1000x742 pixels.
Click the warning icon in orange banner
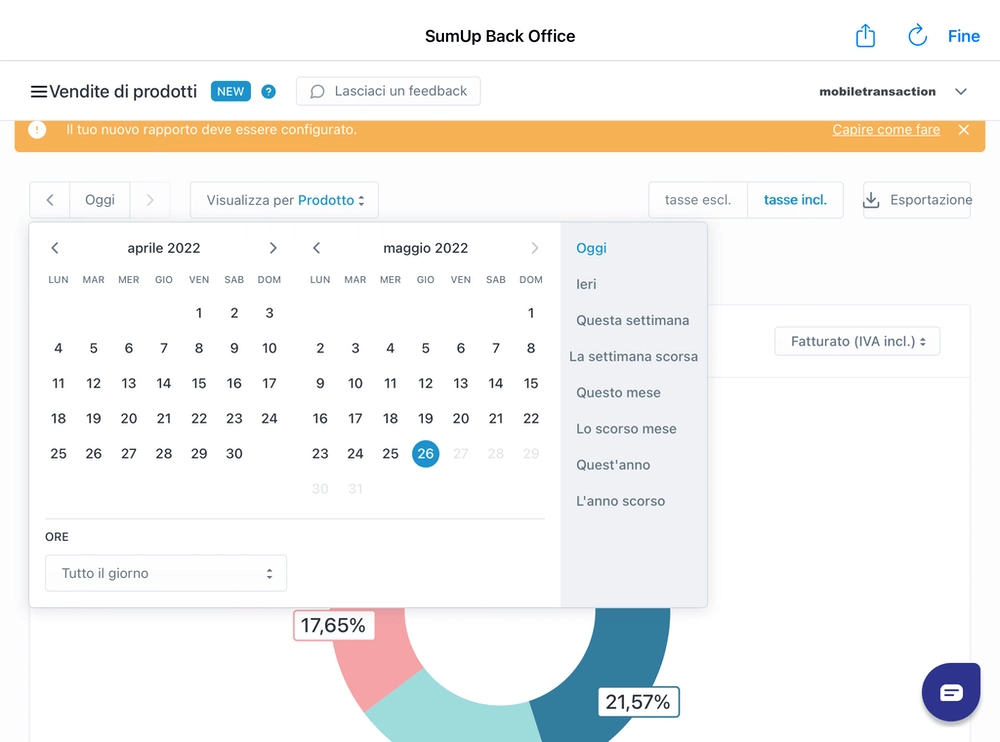click(x=37, y=130)
